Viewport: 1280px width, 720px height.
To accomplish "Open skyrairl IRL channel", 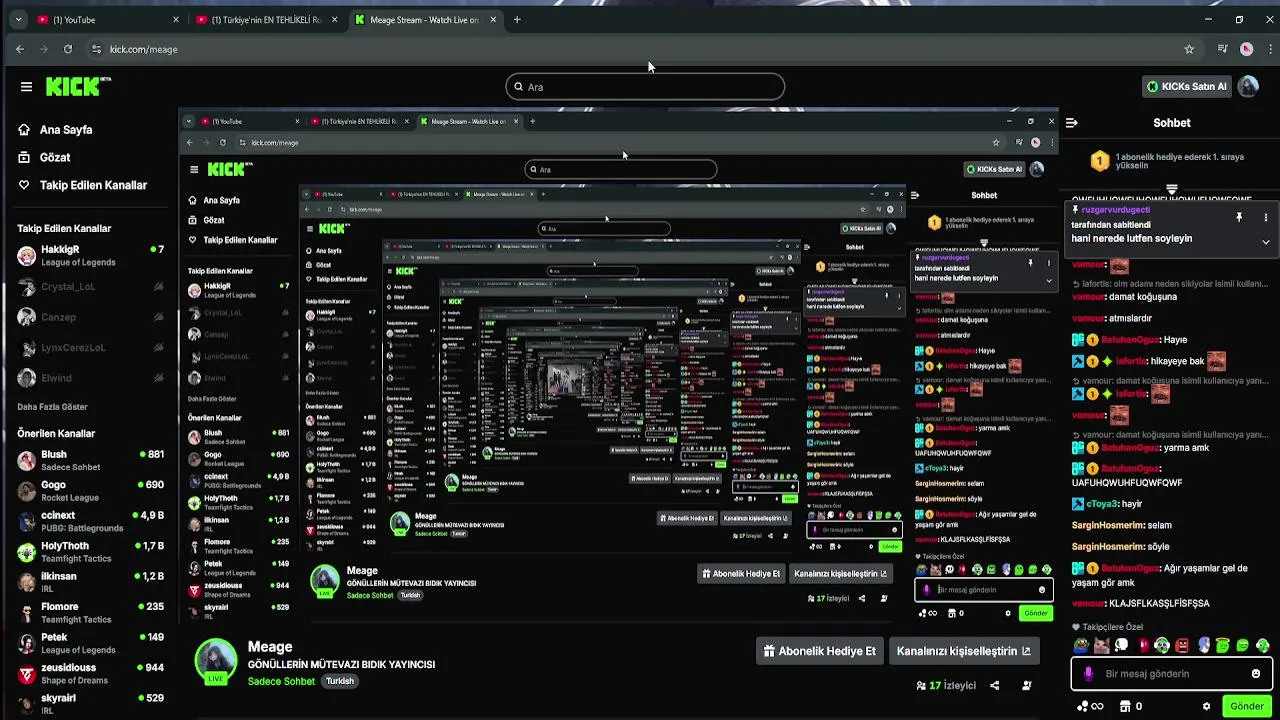I will 90,704.
